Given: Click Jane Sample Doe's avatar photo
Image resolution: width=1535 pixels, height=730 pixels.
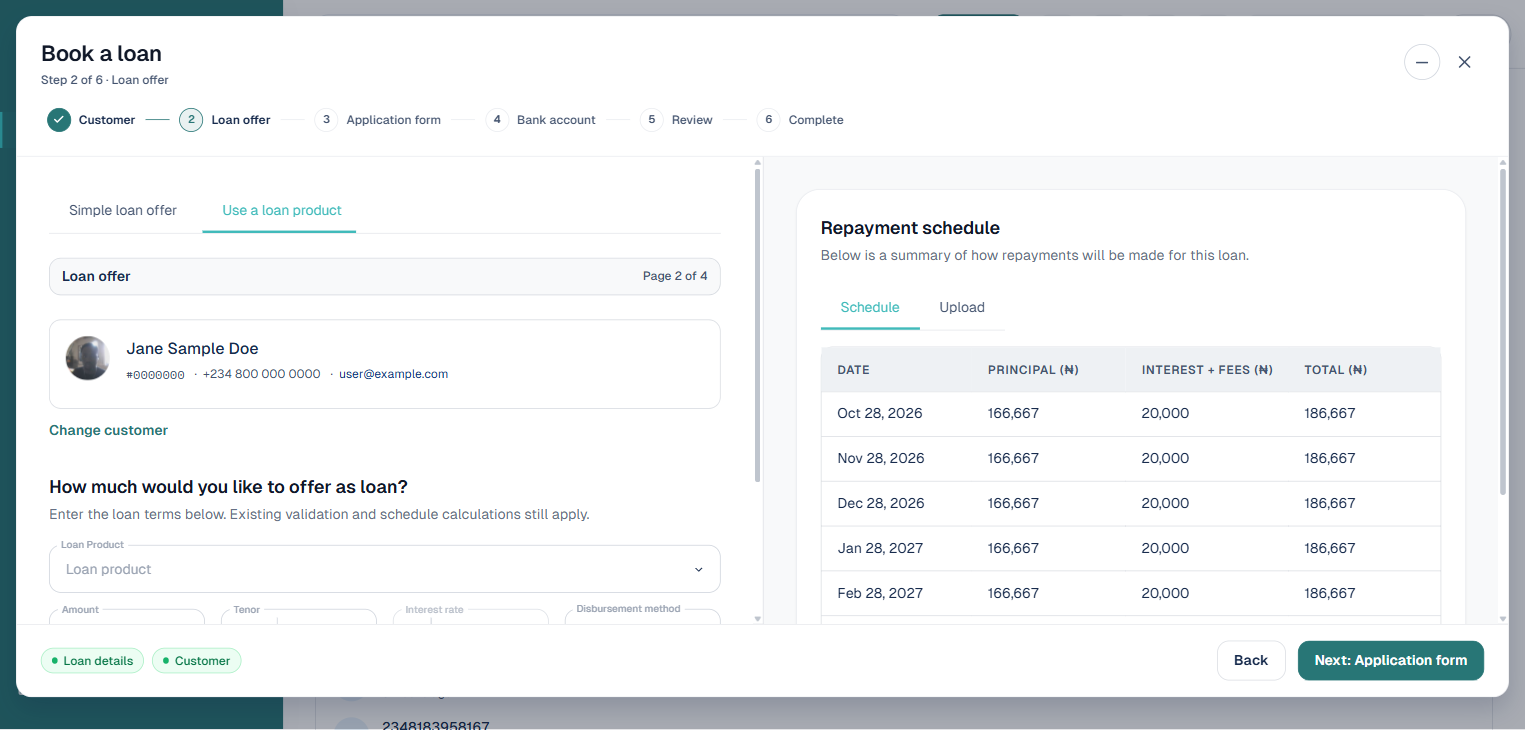Looking at the screenshot, I should pos(88,358).
